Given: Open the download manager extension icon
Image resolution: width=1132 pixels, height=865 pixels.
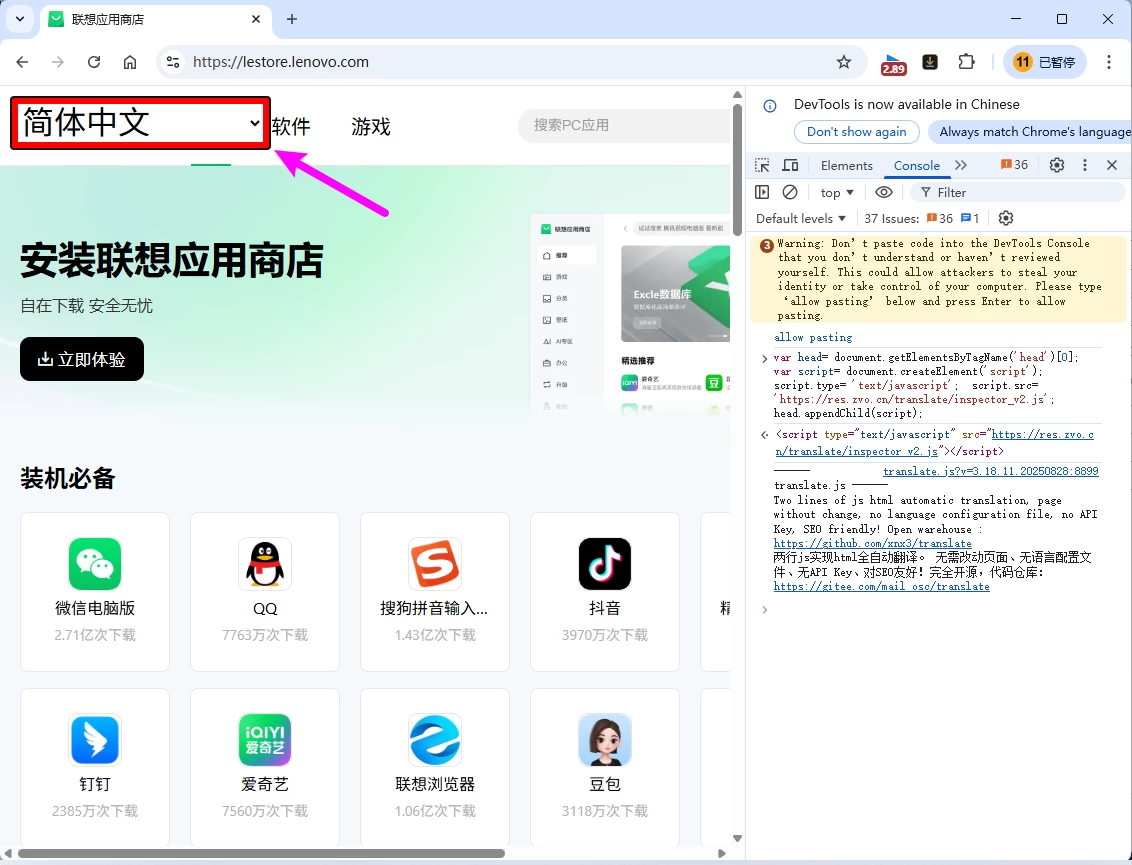Looking at the screenshot, I should click(930, 62).
